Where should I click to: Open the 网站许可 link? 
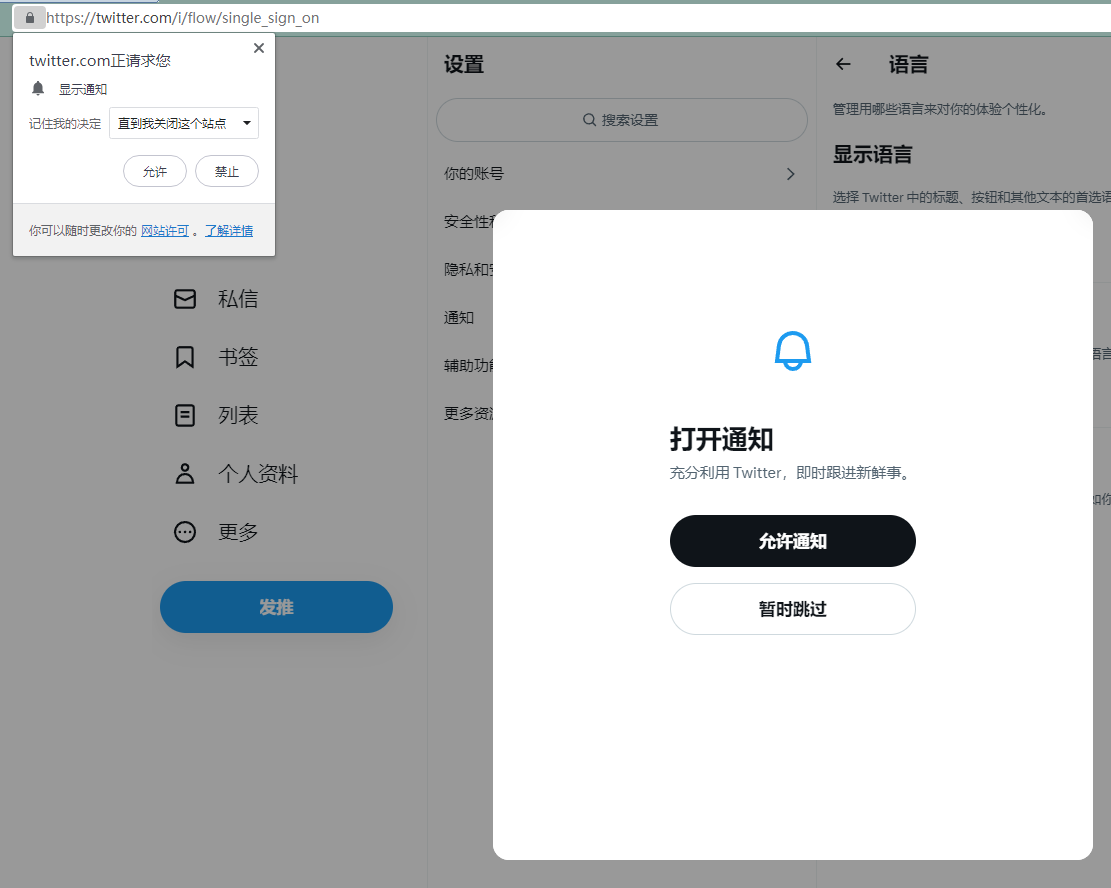(165, 230)
